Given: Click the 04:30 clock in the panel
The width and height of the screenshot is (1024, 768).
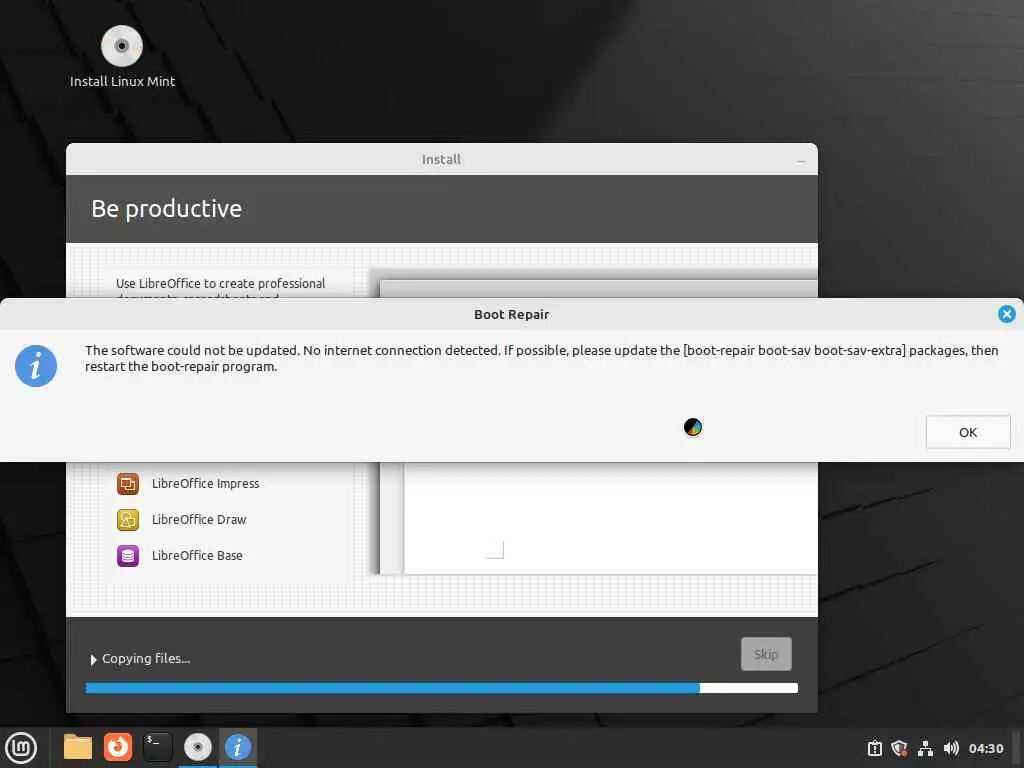Looking at the screenshot, I should (x=985, y=748).
